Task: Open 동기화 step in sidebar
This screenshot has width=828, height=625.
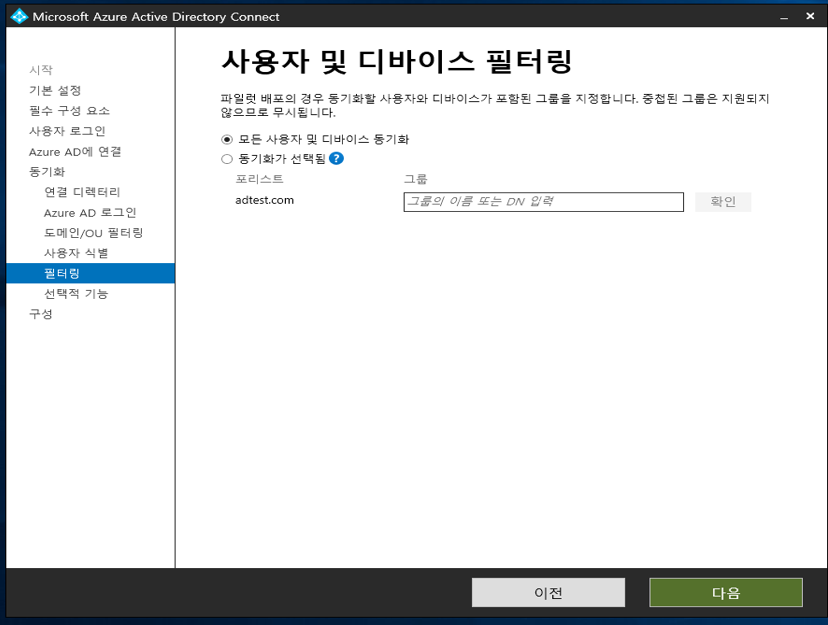Action: (x=47, y=172)
